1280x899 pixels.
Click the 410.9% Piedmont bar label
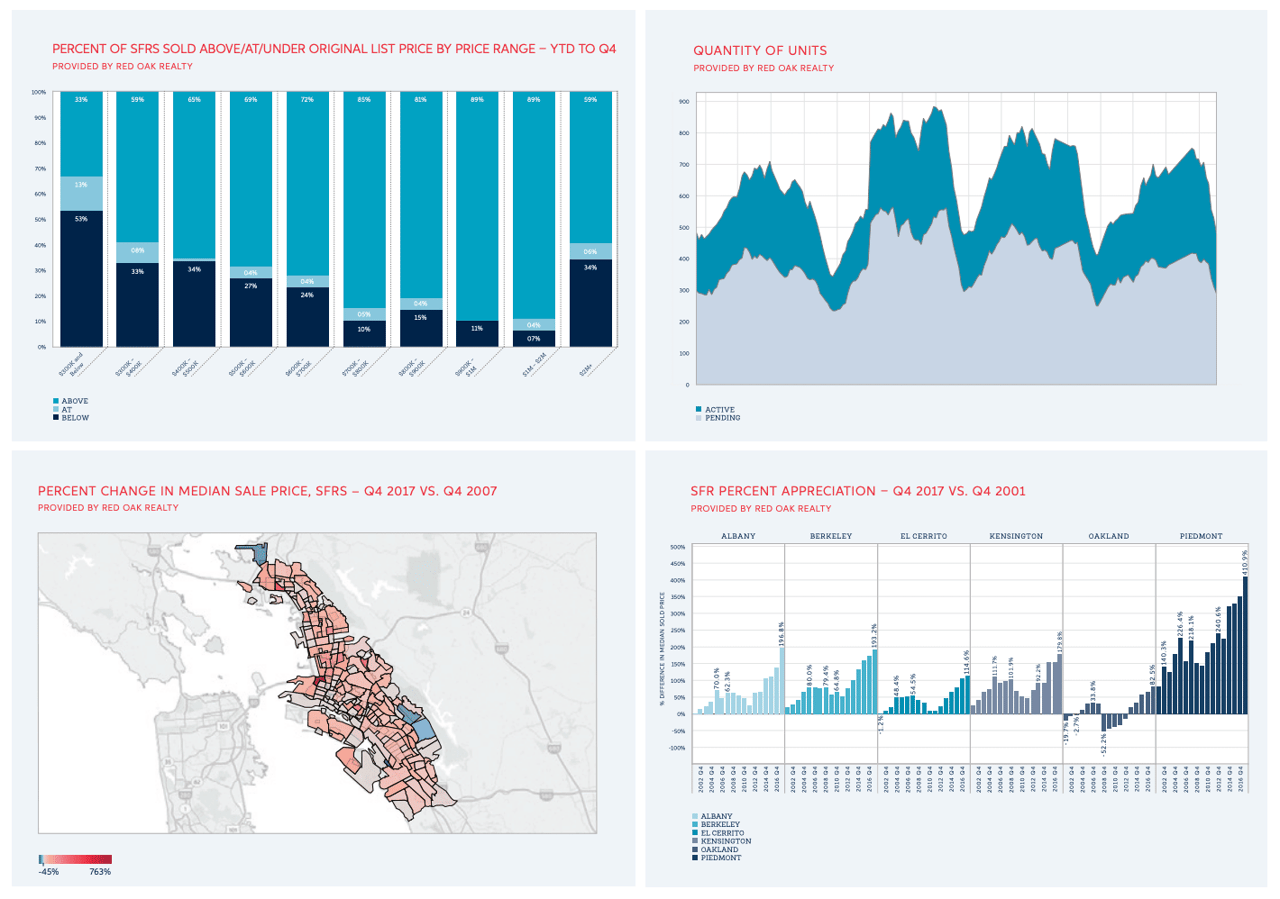click(1245, 561)
